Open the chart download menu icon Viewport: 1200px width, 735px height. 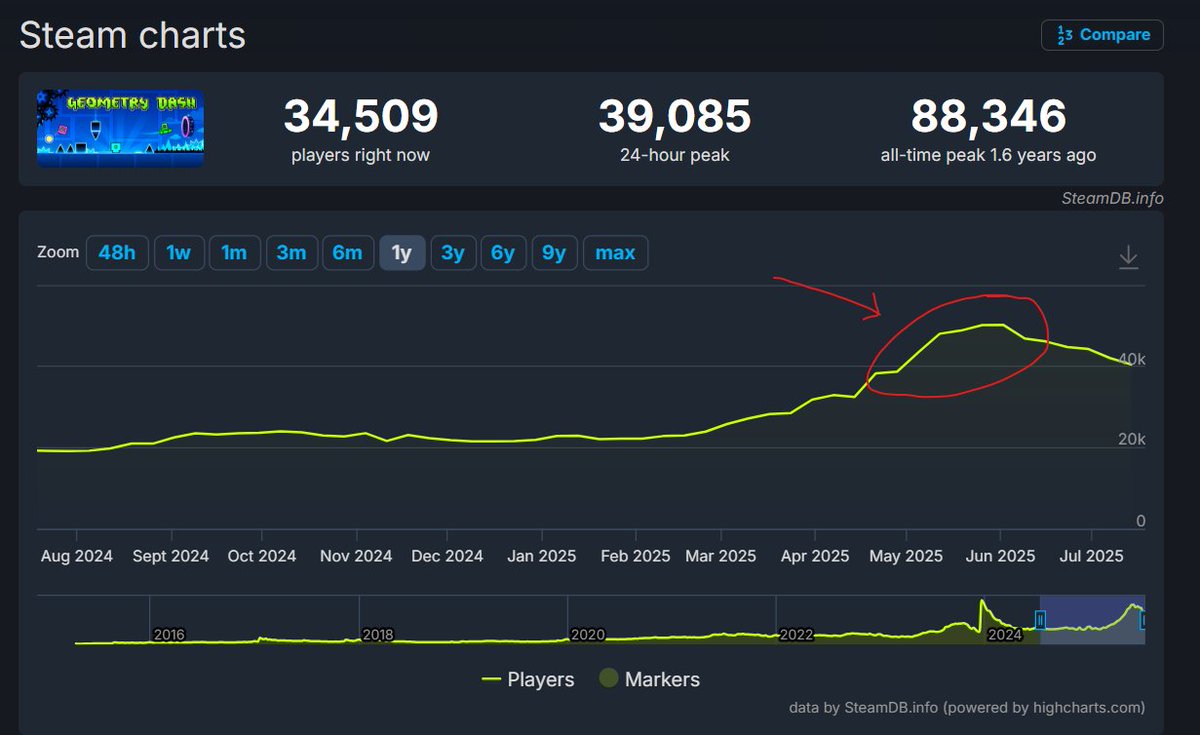click(x=1128, y=258)
